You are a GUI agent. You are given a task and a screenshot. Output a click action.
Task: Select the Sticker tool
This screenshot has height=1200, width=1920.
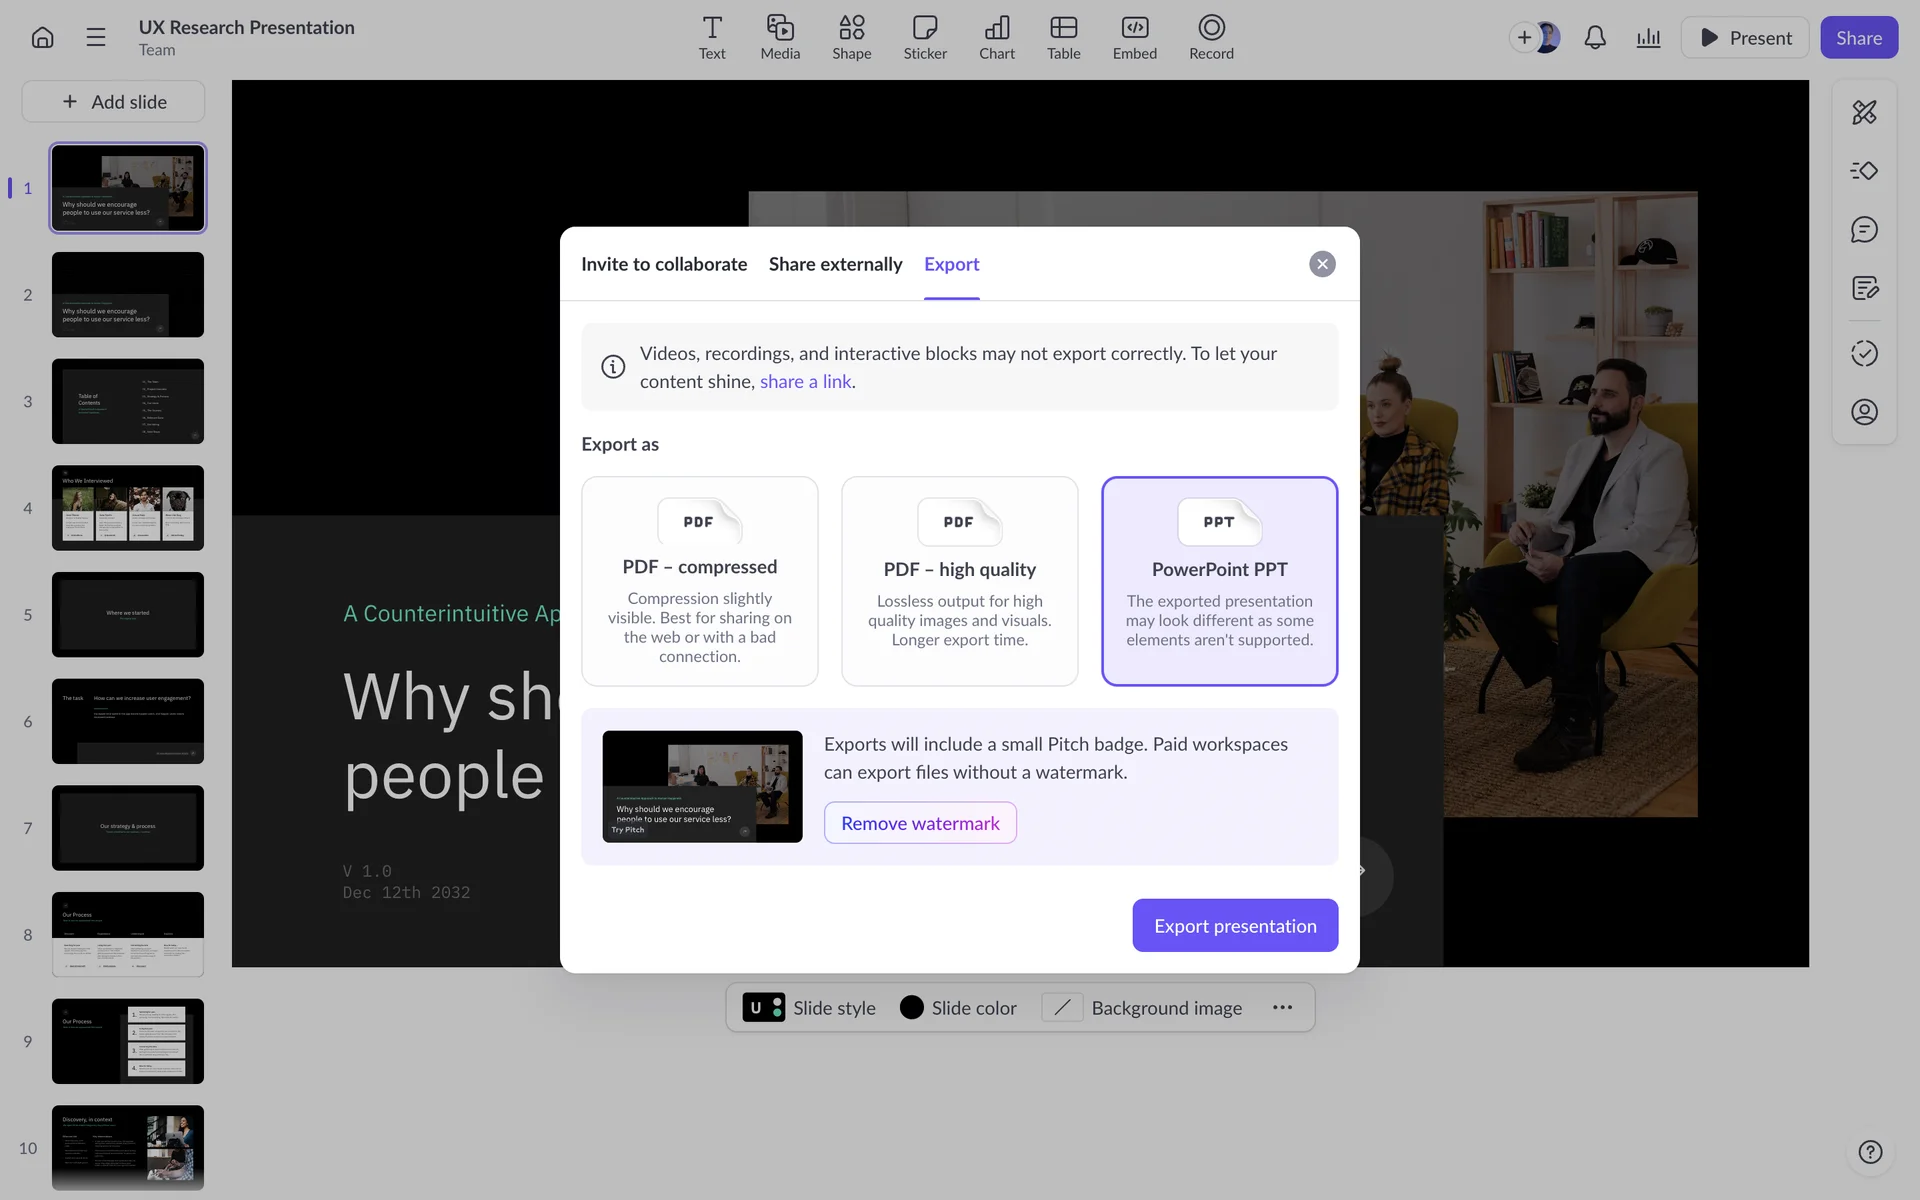(x=924, y=38)
